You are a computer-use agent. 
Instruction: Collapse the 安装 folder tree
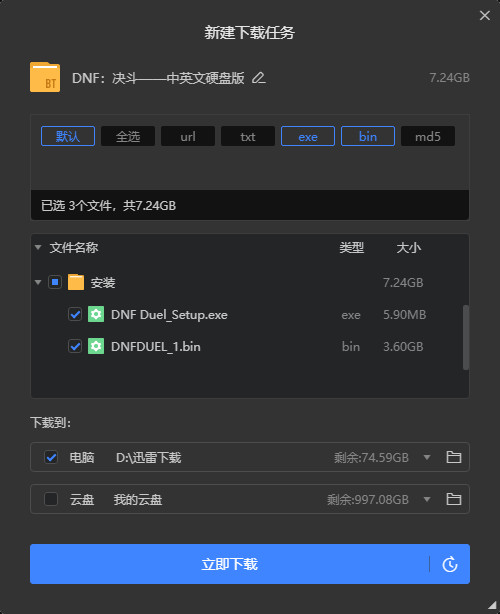[38, 282]
